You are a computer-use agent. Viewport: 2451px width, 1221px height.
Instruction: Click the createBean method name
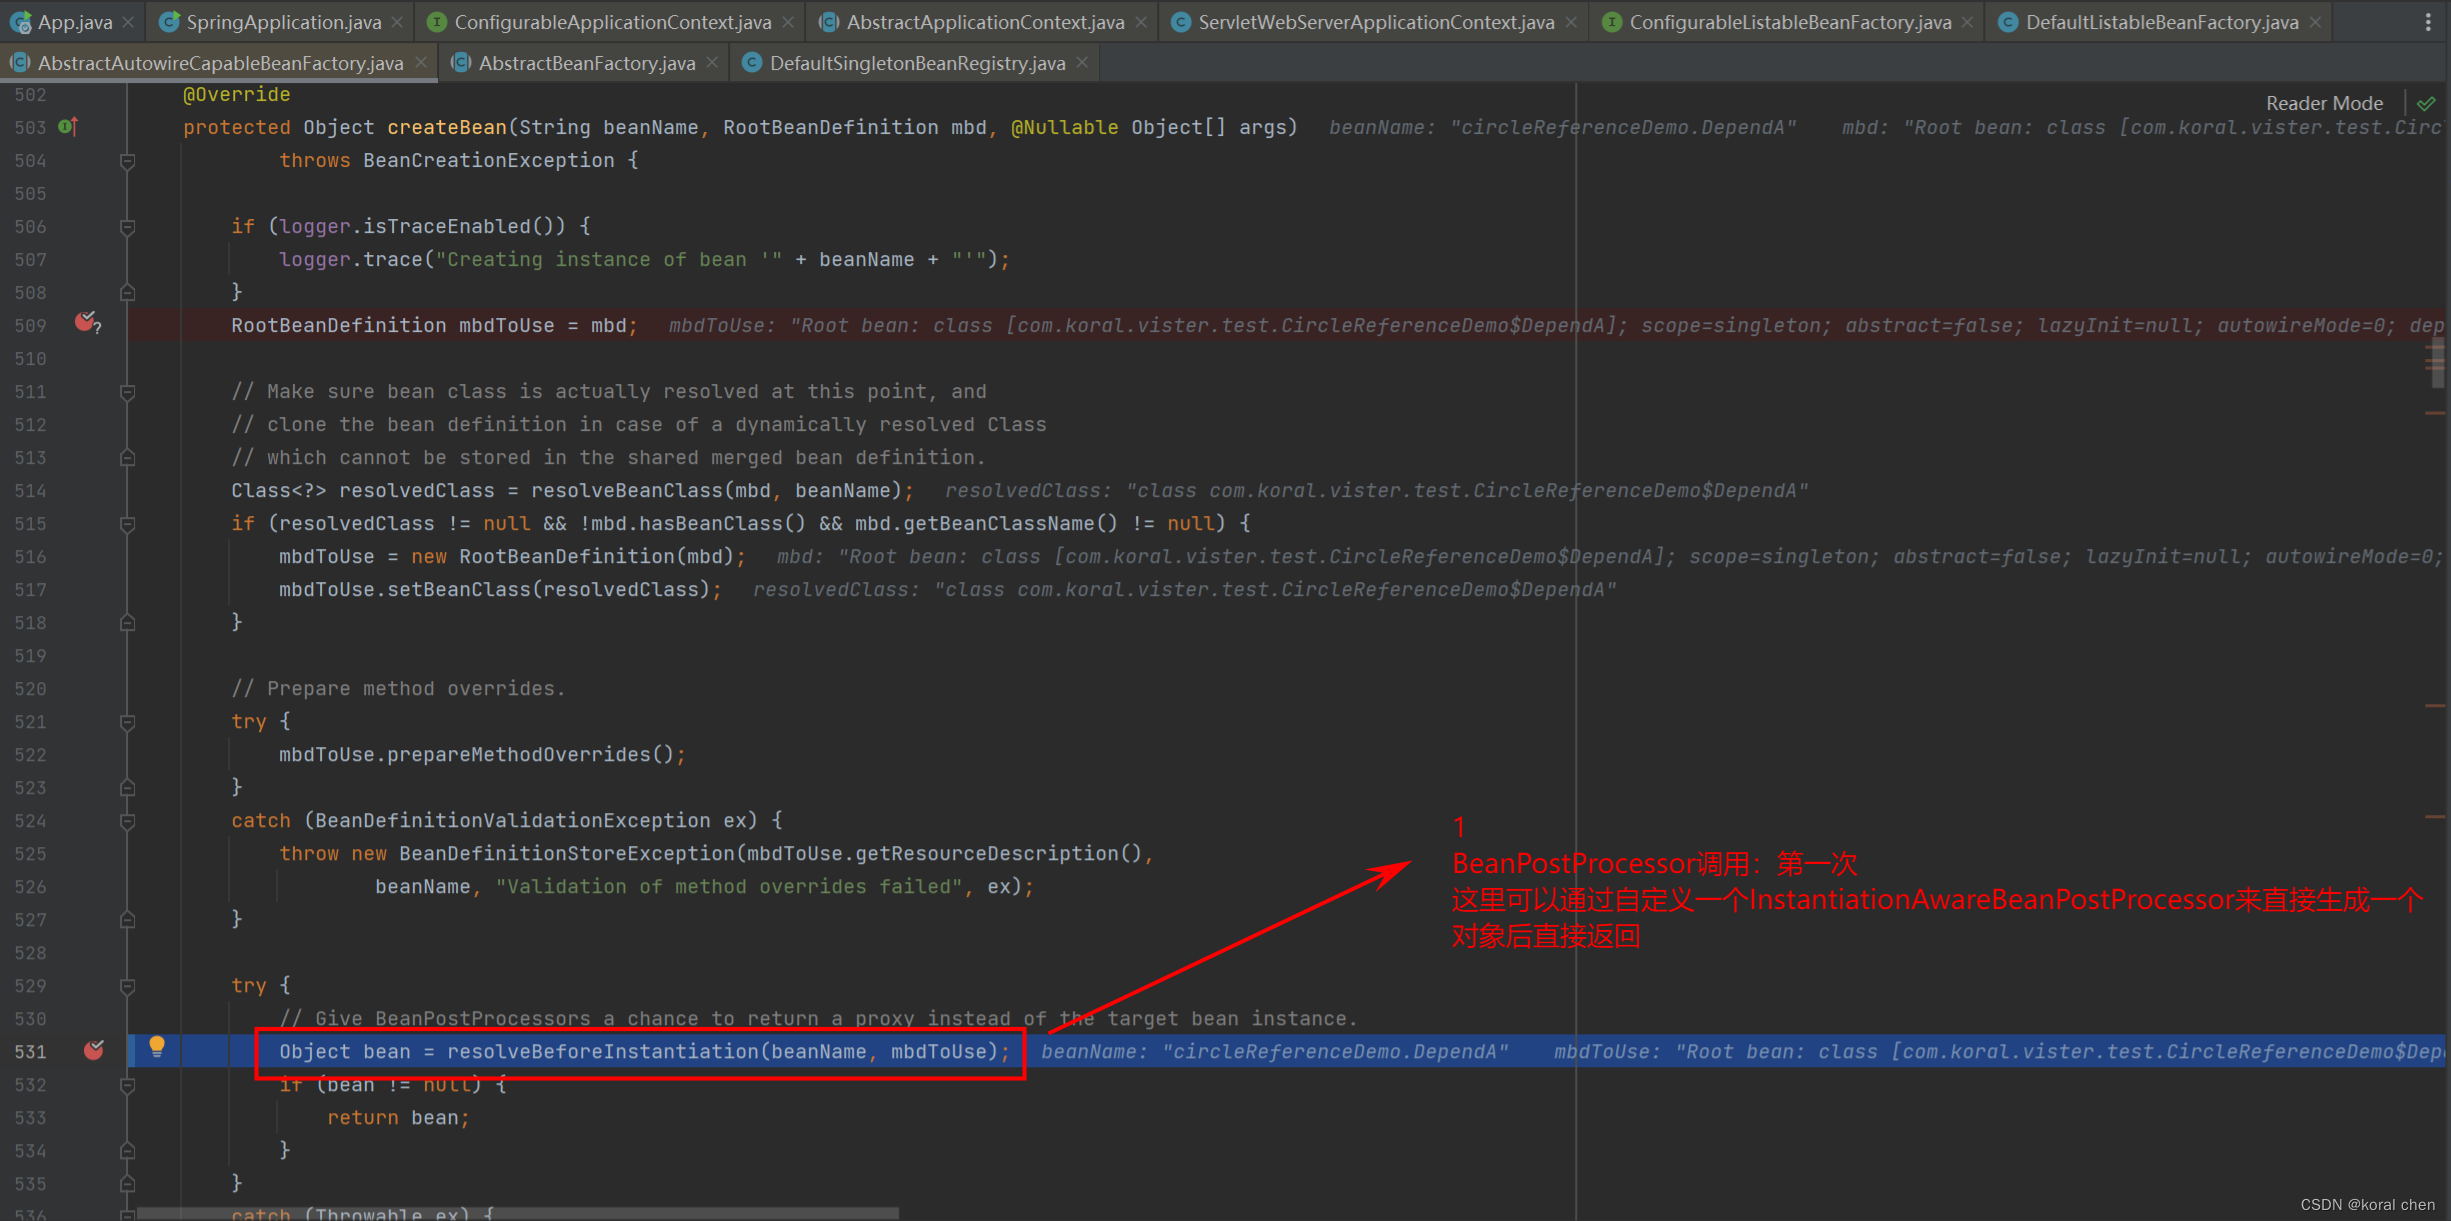click(447, 127)
